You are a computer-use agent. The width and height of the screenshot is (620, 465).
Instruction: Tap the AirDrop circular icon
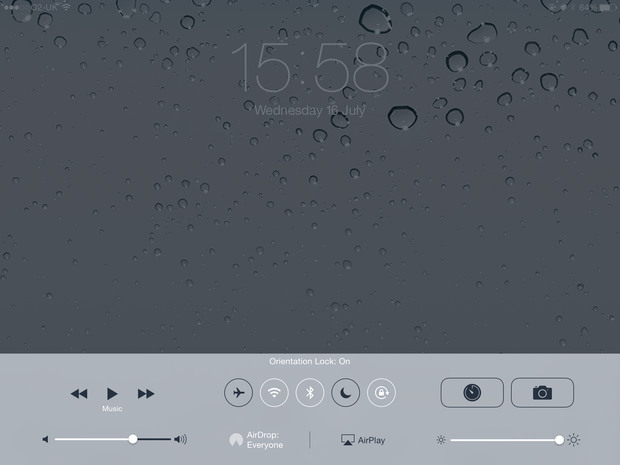[236, 440]
